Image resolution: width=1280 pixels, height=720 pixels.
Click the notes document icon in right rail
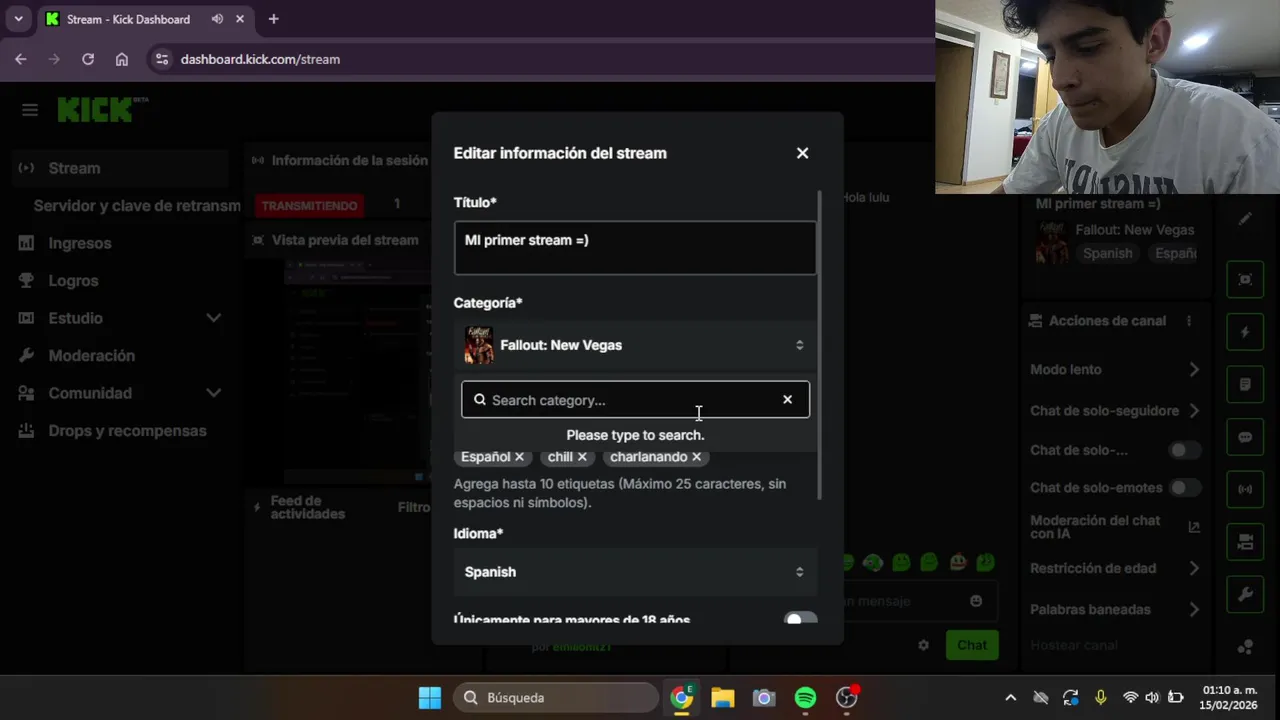coord(1245,385)
